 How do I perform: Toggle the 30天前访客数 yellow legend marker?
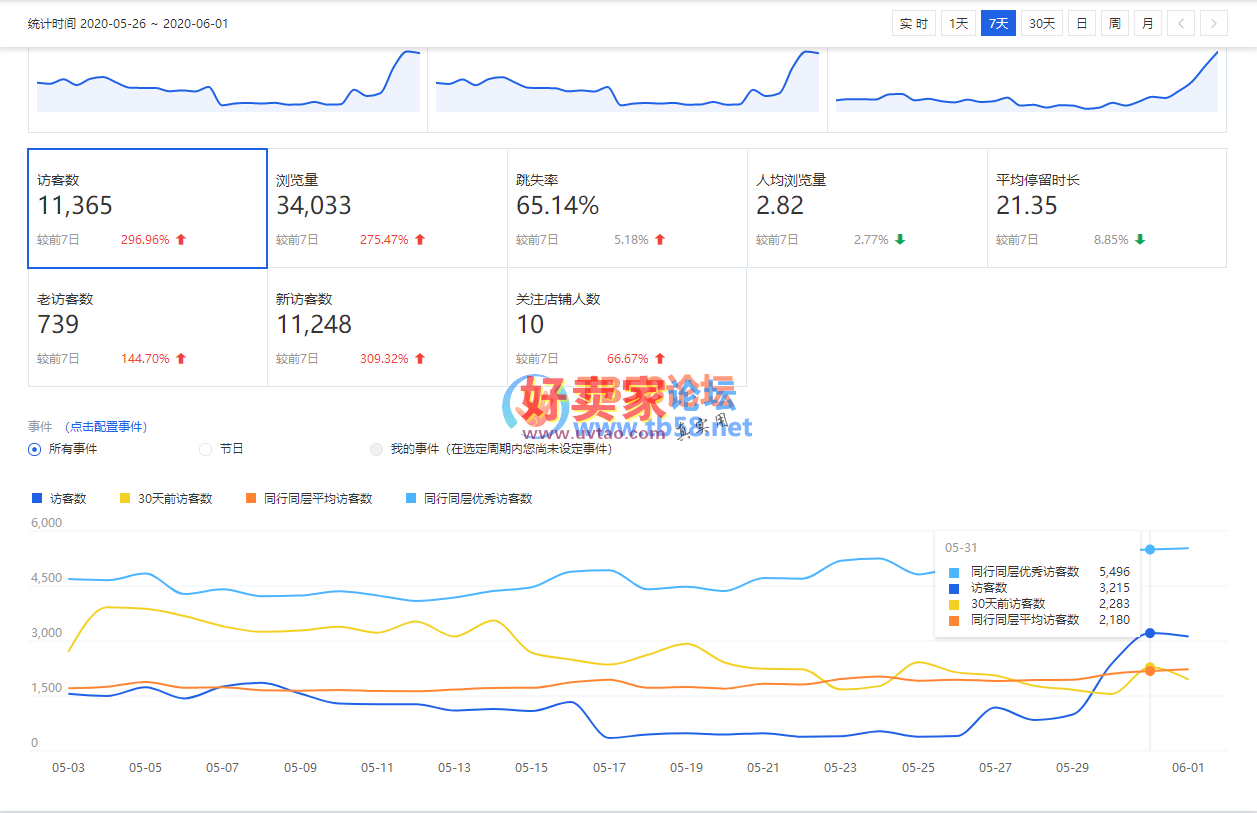pyautogui.click(x=125, y=498)
